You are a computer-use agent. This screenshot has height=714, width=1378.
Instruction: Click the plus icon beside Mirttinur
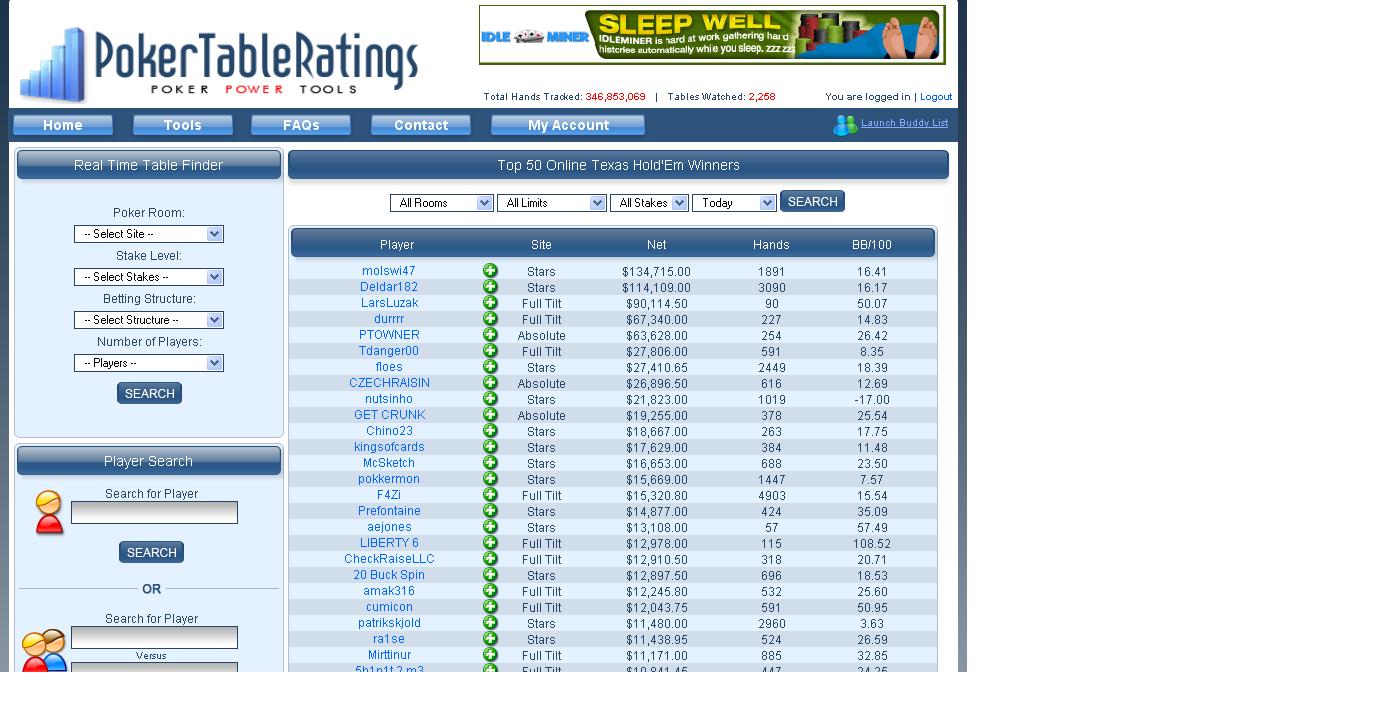click(490, 655)
